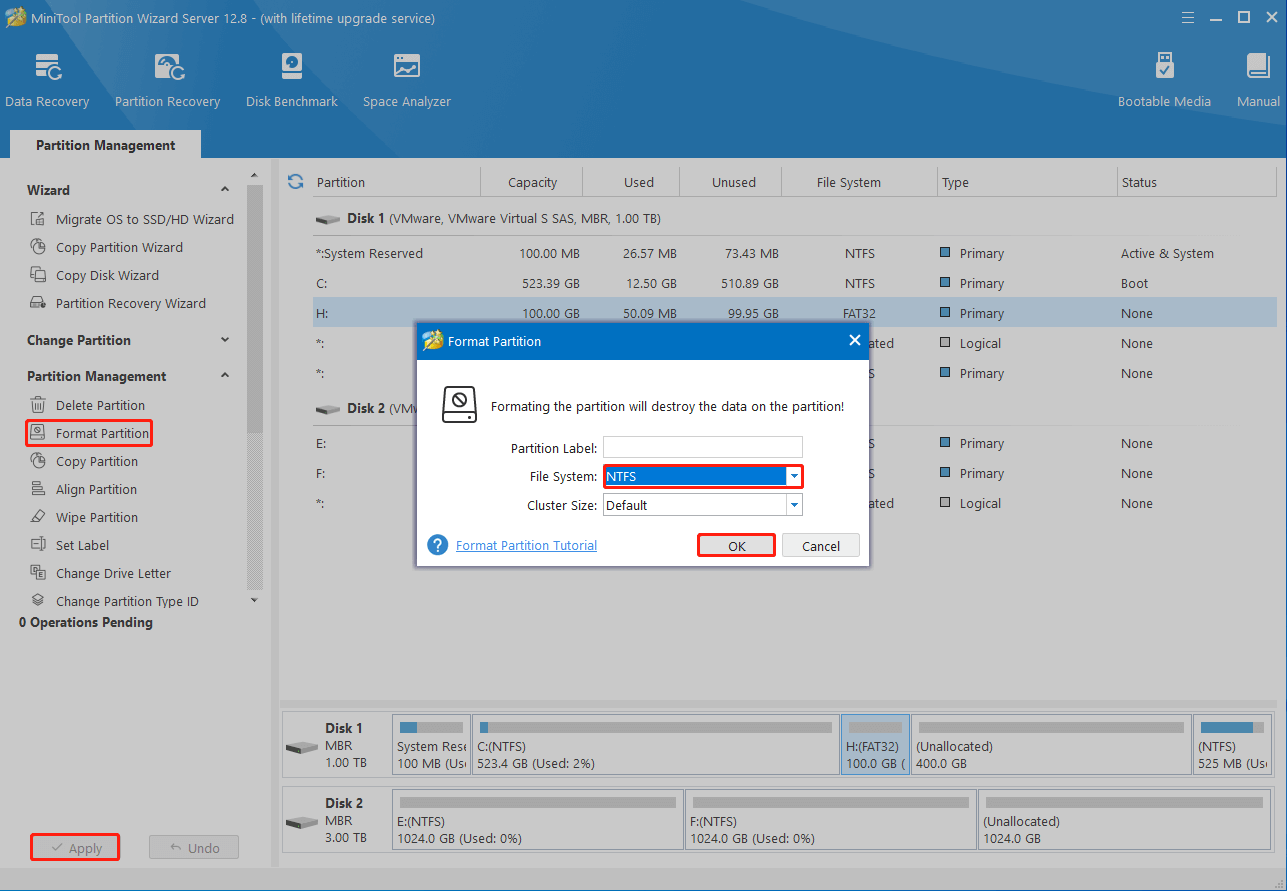The width and height of the screenshot is (1287, 891).
Task: Open the Manual
Action: (x=1258, y=80)
